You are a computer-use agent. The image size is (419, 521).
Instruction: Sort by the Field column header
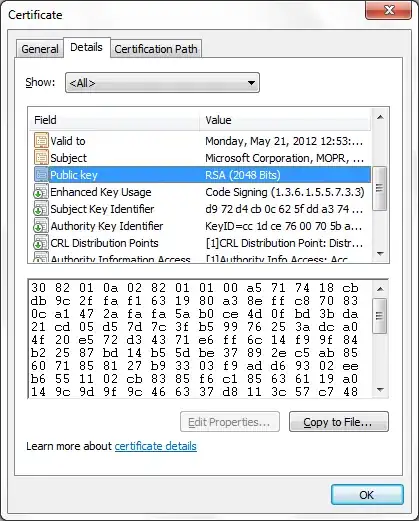(x=114, y=120)
